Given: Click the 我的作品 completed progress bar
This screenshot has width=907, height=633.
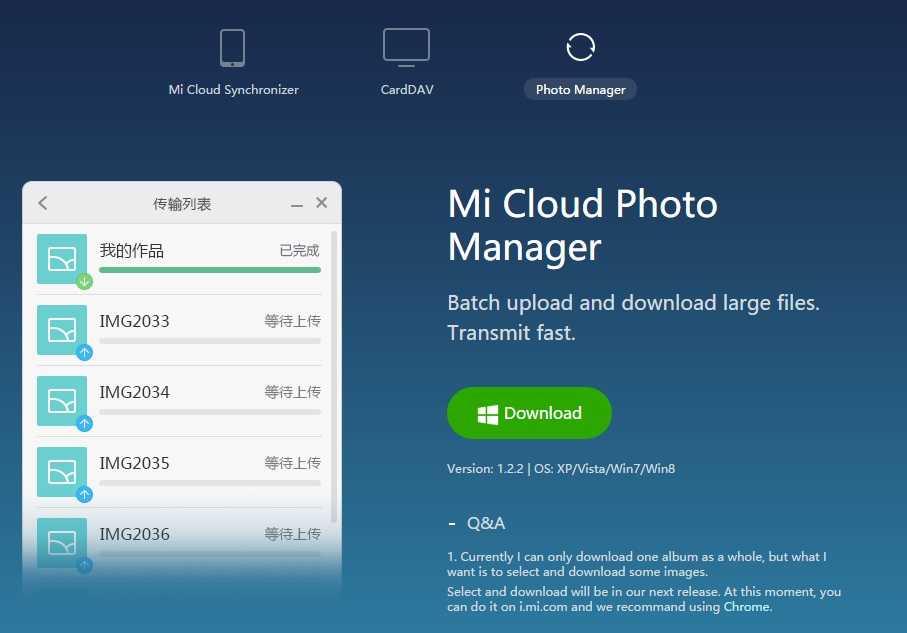Looking at the screenshot, I should [x=210, y=270].
